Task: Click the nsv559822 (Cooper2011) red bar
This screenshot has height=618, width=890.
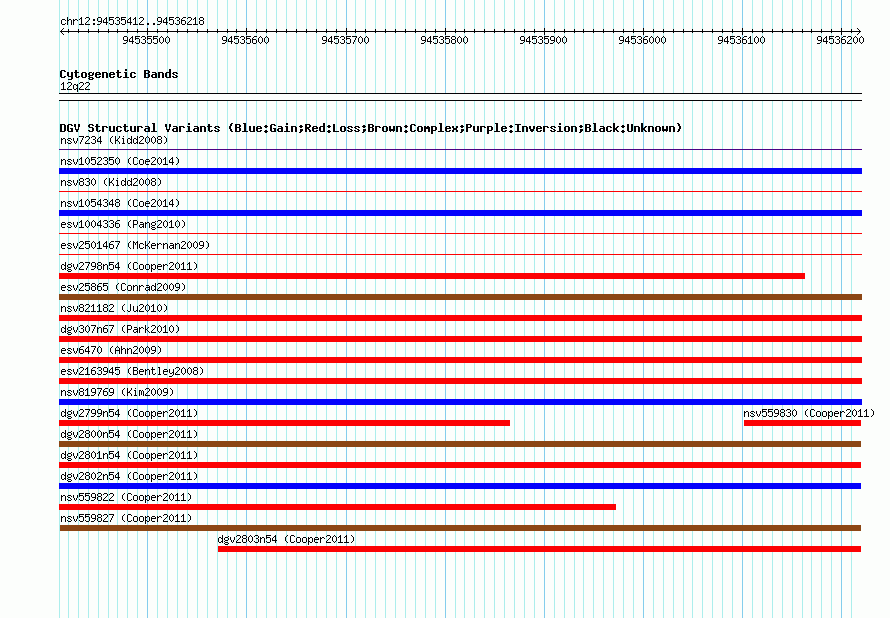Action: coord(338,507)
